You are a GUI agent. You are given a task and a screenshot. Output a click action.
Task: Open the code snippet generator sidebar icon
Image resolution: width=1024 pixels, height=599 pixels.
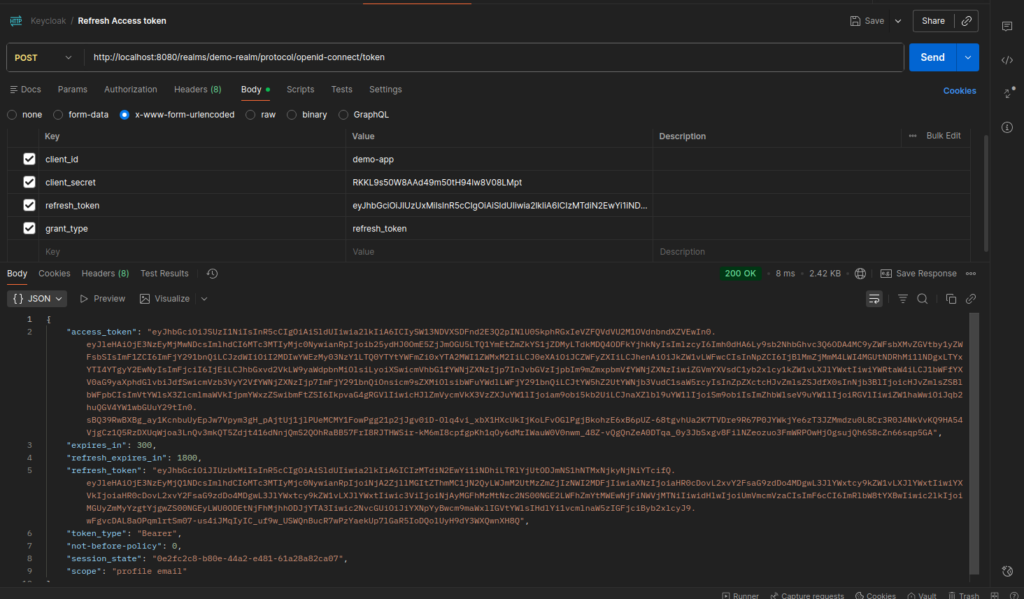1007,62
